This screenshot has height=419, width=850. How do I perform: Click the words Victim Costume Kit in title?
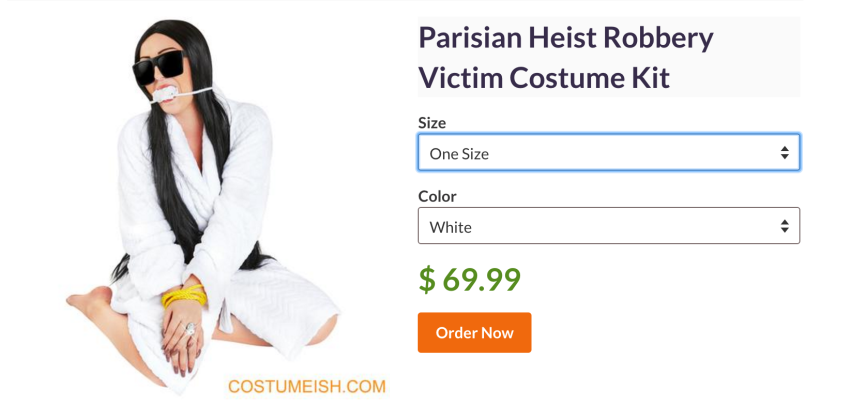544,78
